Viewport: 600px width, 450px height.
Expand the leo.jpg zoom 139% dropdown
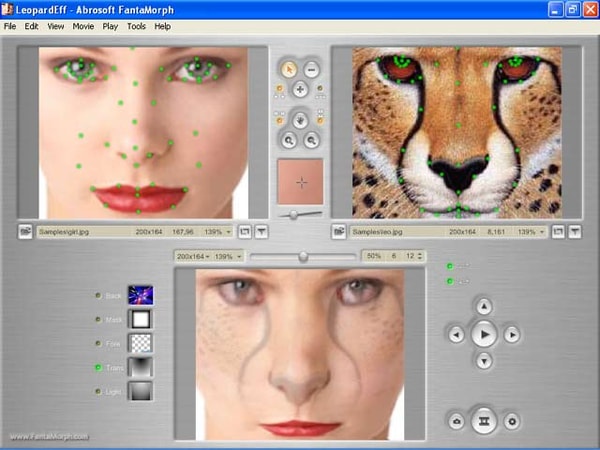tap(542, 232)
